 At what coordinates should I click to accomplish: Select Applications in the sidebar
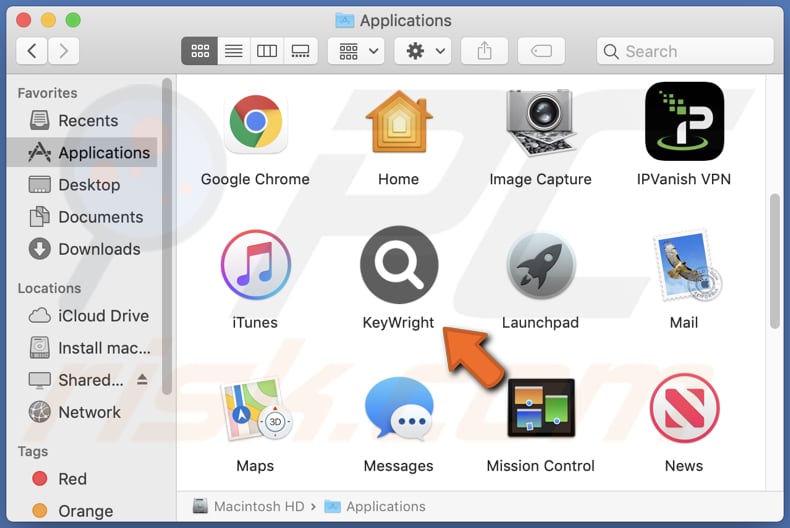click(83, 152)
